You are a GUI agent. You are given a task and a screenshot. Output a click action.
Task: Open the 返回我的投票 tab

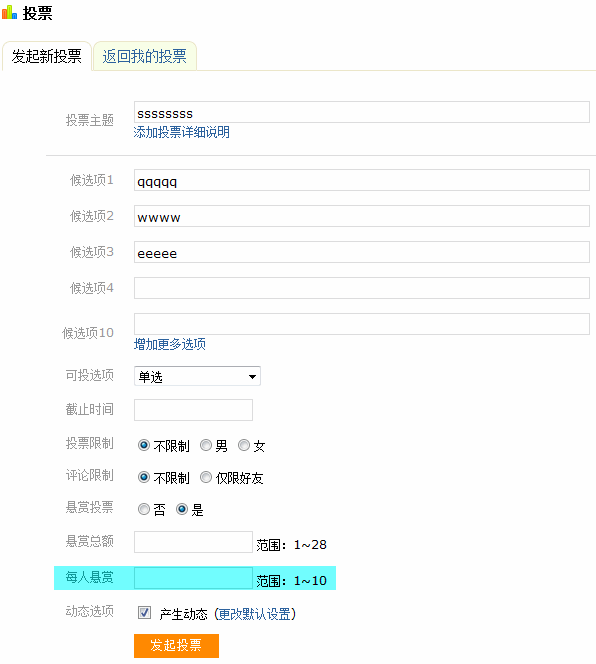click(x=144, y=56)
